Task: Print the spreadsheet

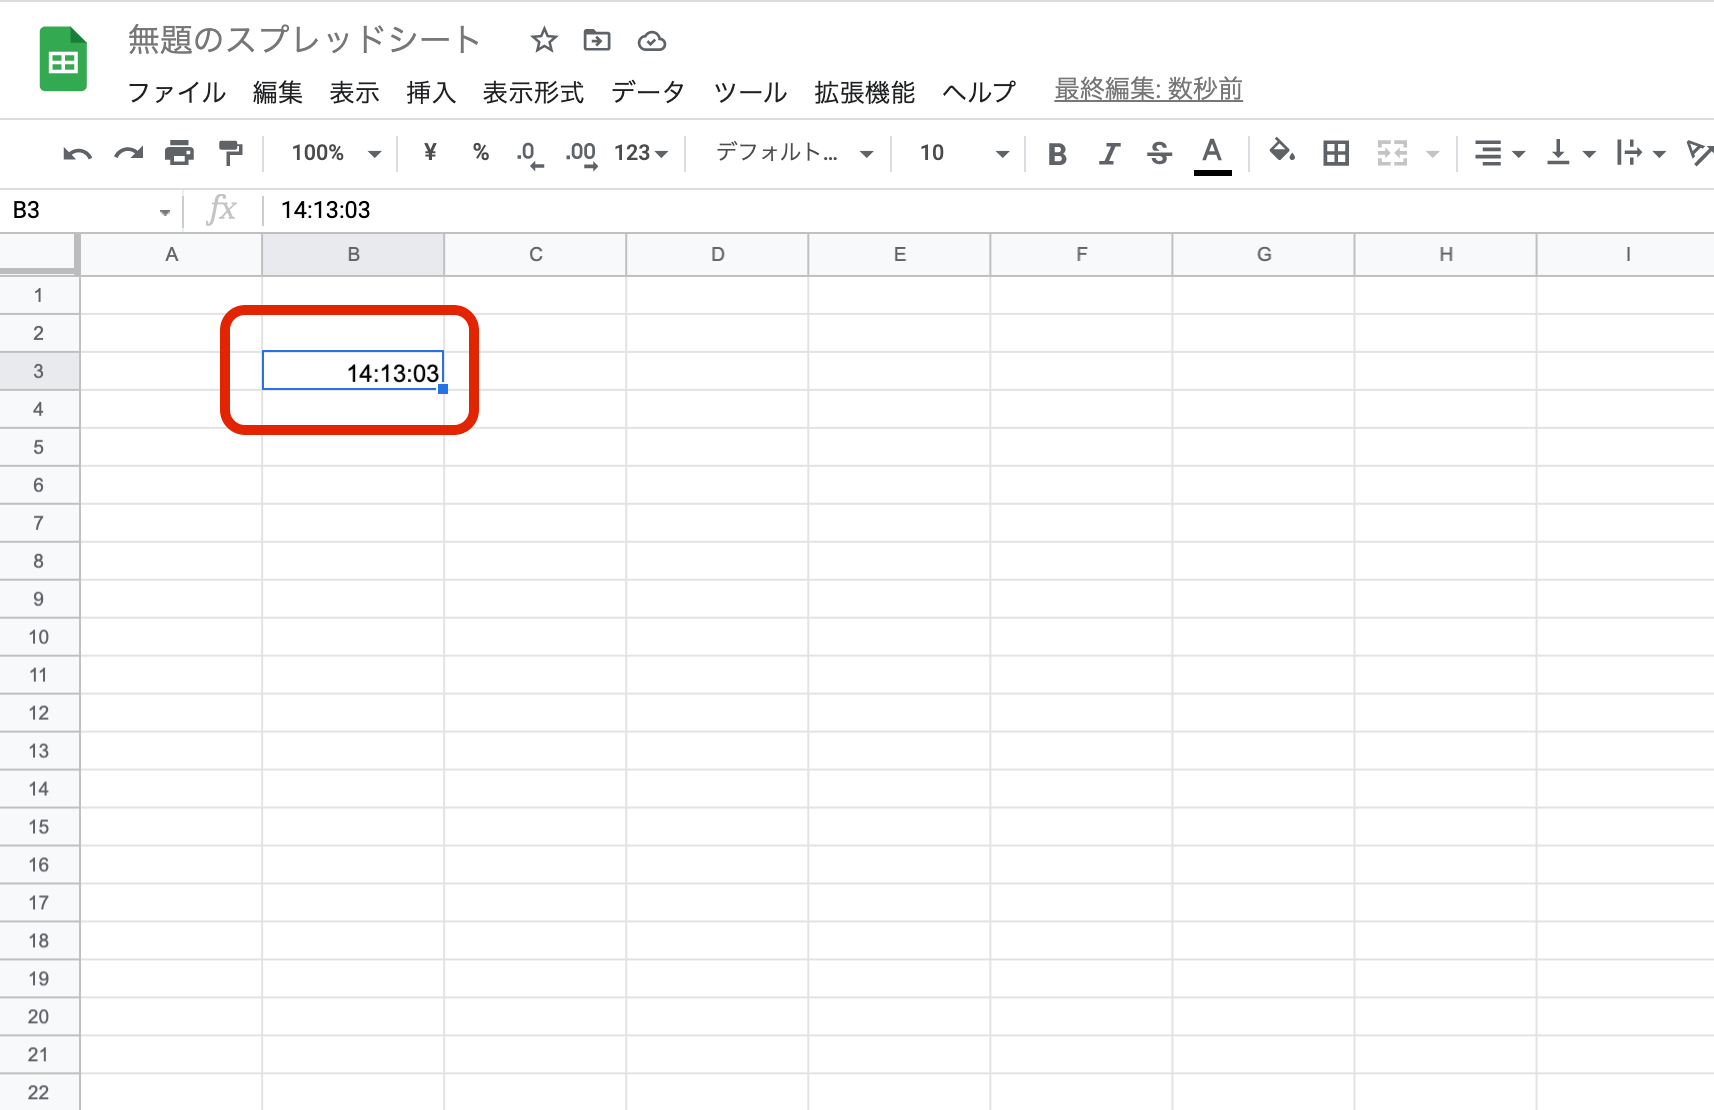Action: tap(179, 153)
